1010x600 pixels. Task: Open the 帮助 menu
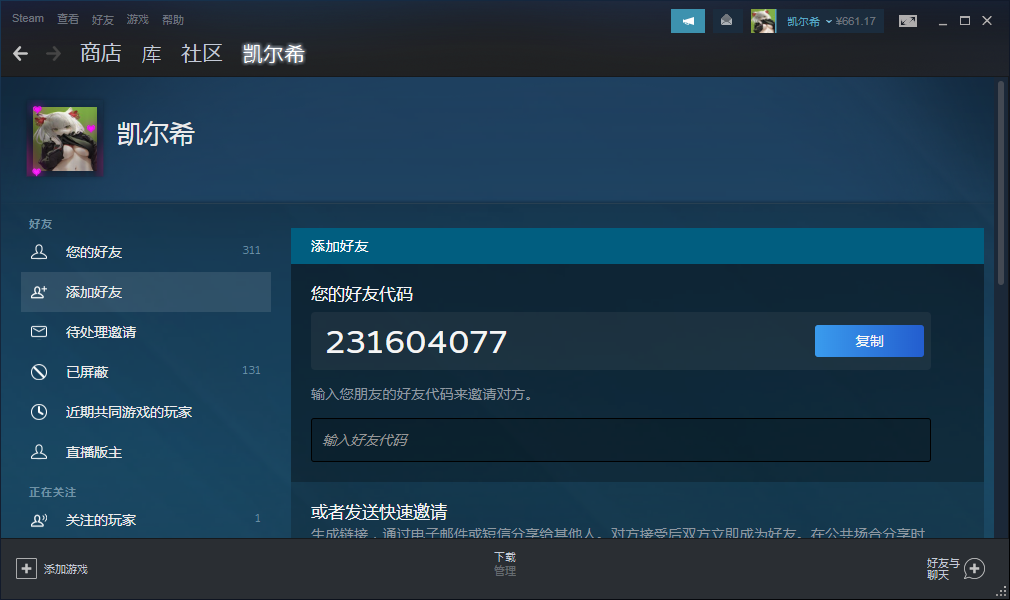coord(173,20)
